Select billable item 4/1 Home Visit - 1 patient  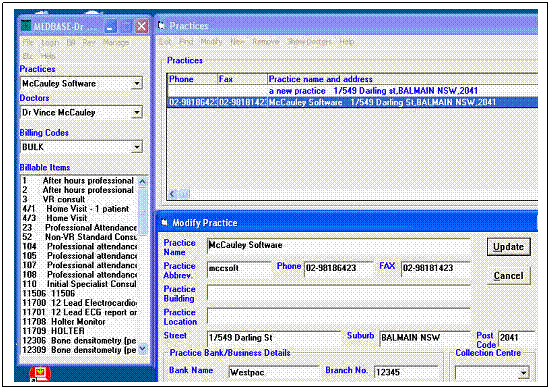point(79,209)
